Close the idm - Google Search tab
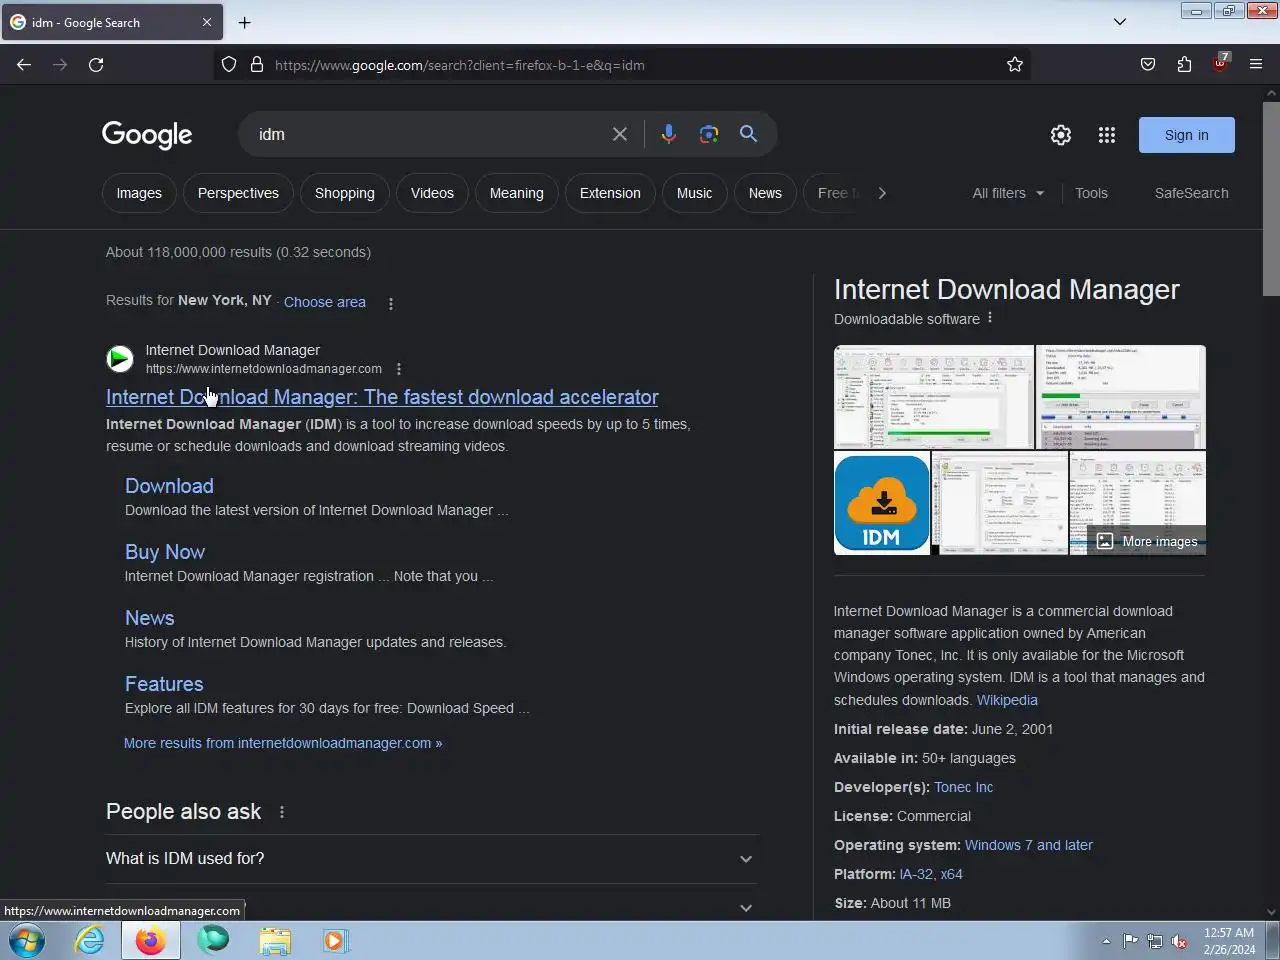Viewport: 1280px width, 960px height. pyautogui.click(x=207, y=22)
